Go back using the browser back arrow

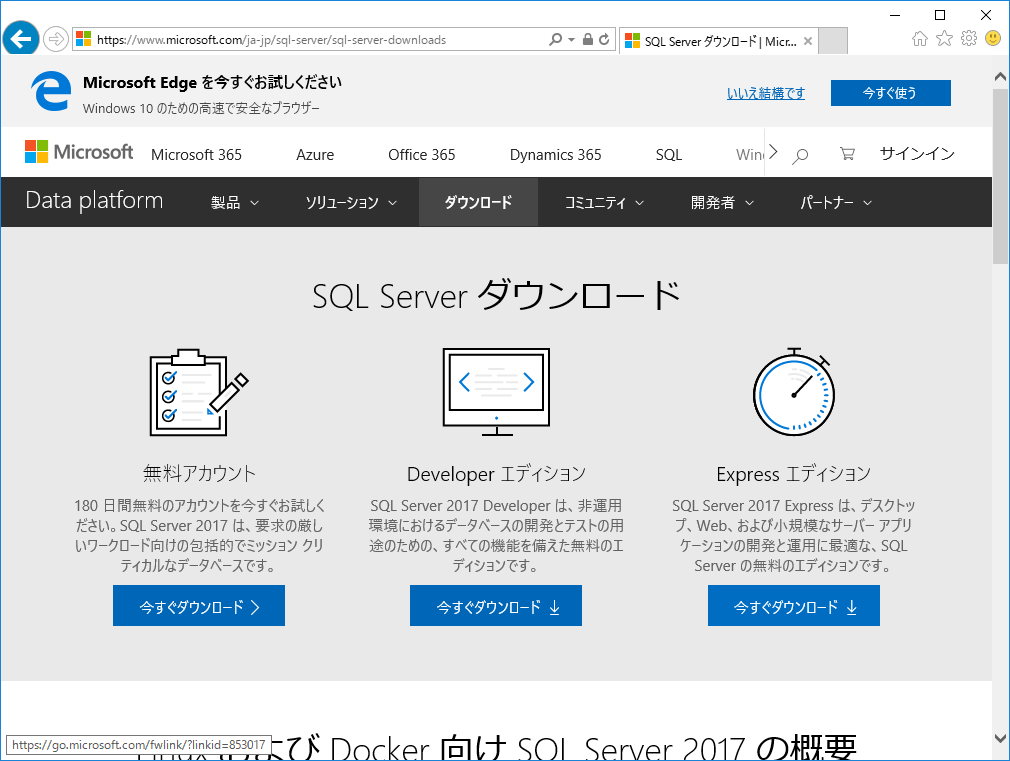pos(21,39)
